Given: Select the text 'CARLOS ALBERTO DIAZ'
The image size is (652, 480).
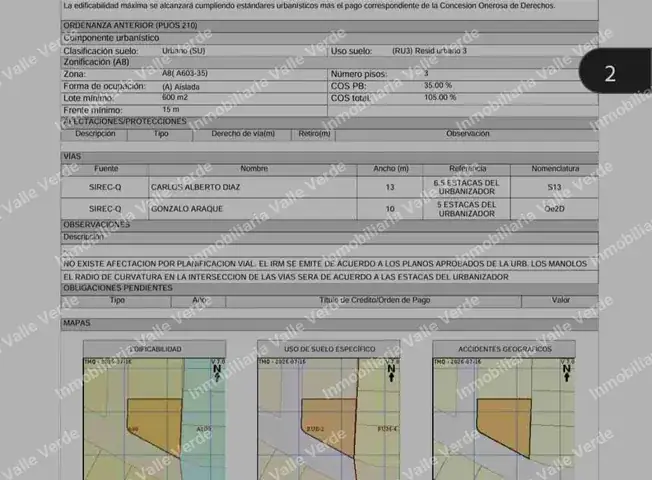Looking at the screenshot, I should pos(195,187).
